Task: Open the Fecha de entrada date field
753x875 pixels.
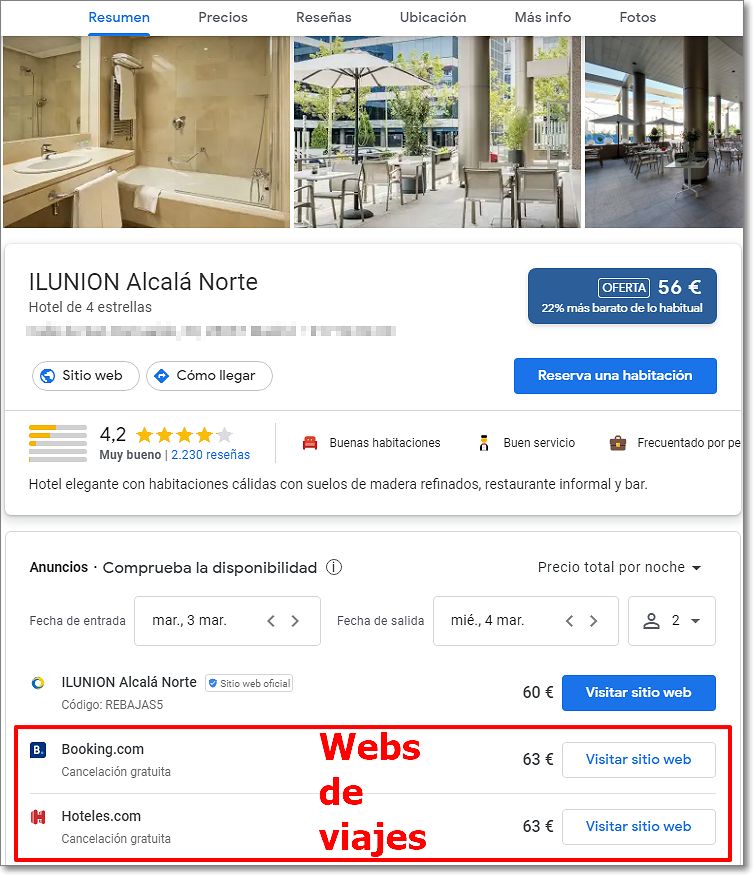Action: pyautogui.click(x=227, y=621)
